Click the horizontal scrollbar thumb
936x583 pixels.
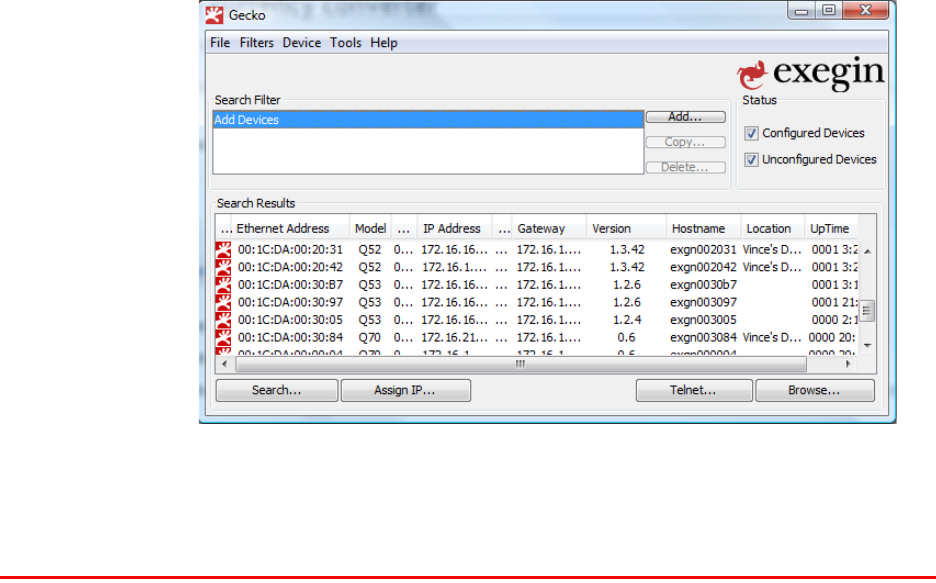[521, 364]
